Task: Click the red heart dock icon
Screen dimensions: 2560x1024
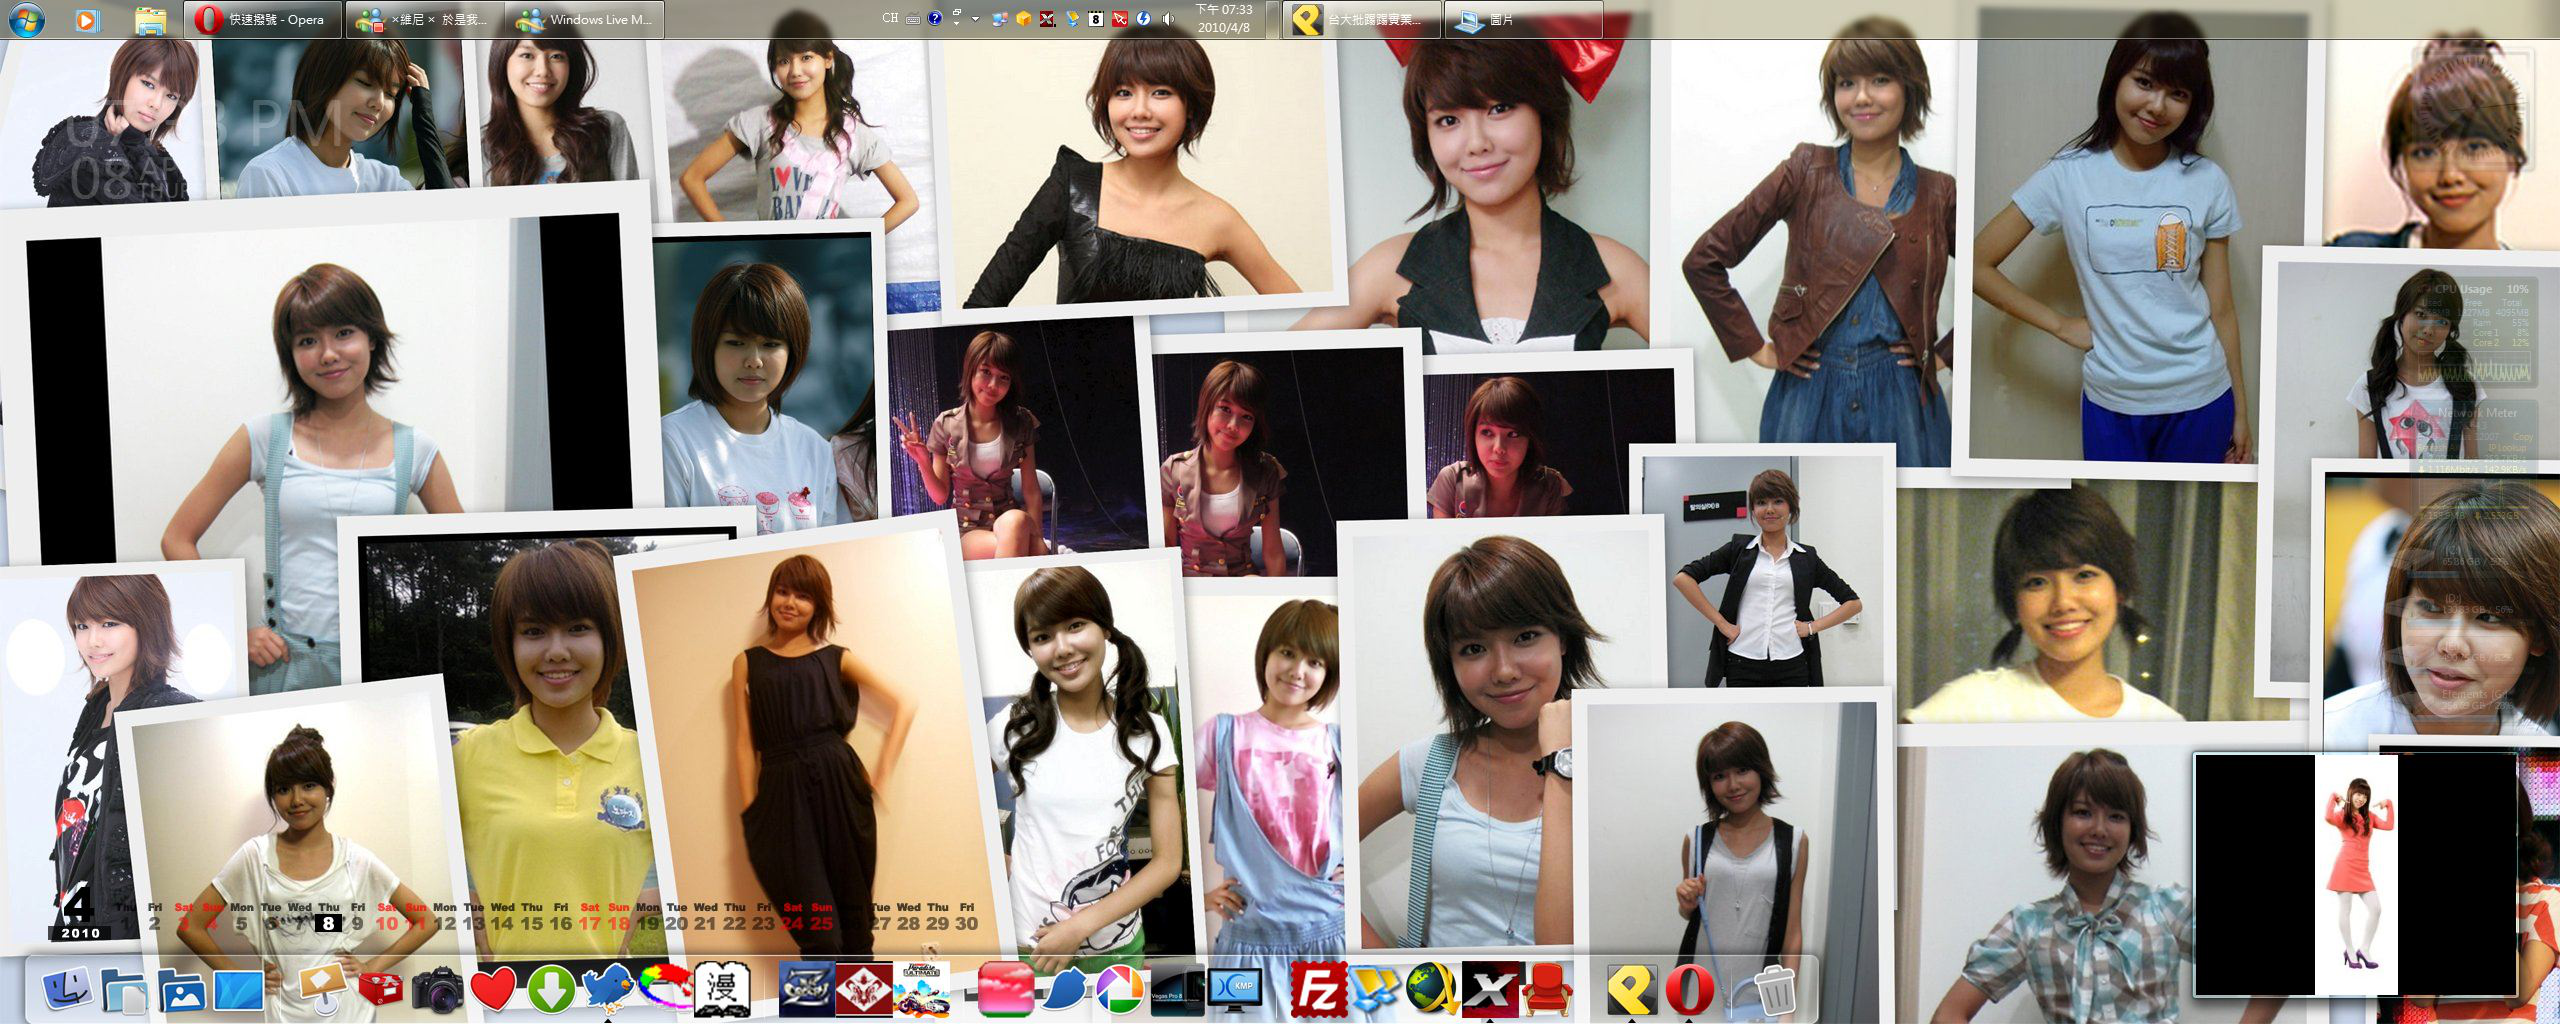Action: coord(493,990)
